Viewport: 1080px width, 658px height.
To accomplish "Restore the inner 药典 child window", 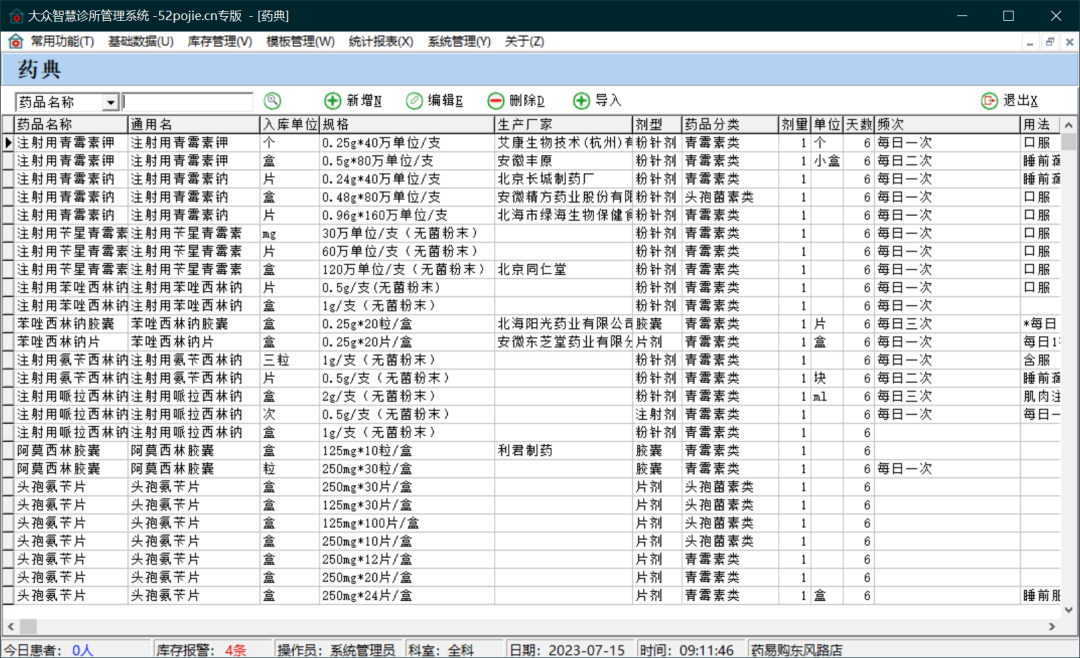I will coord(1050,42).
